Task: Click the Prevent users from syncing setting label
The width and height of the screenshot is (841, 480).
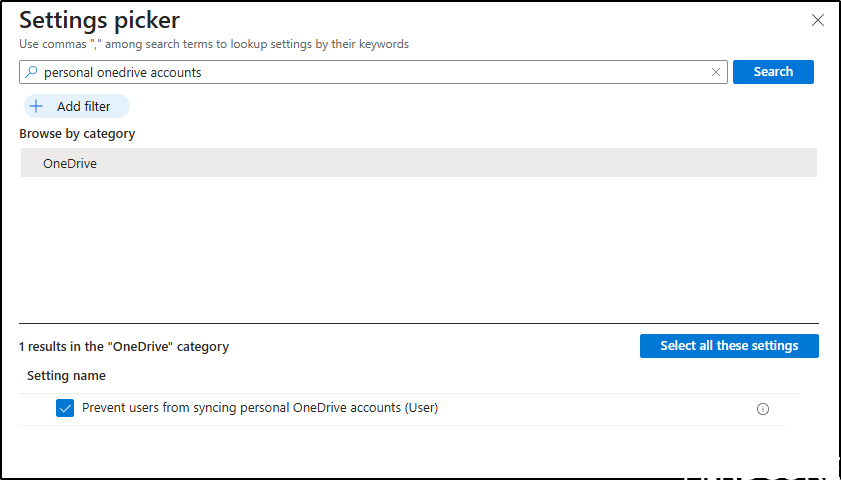Action: click(x=260, y=408)
